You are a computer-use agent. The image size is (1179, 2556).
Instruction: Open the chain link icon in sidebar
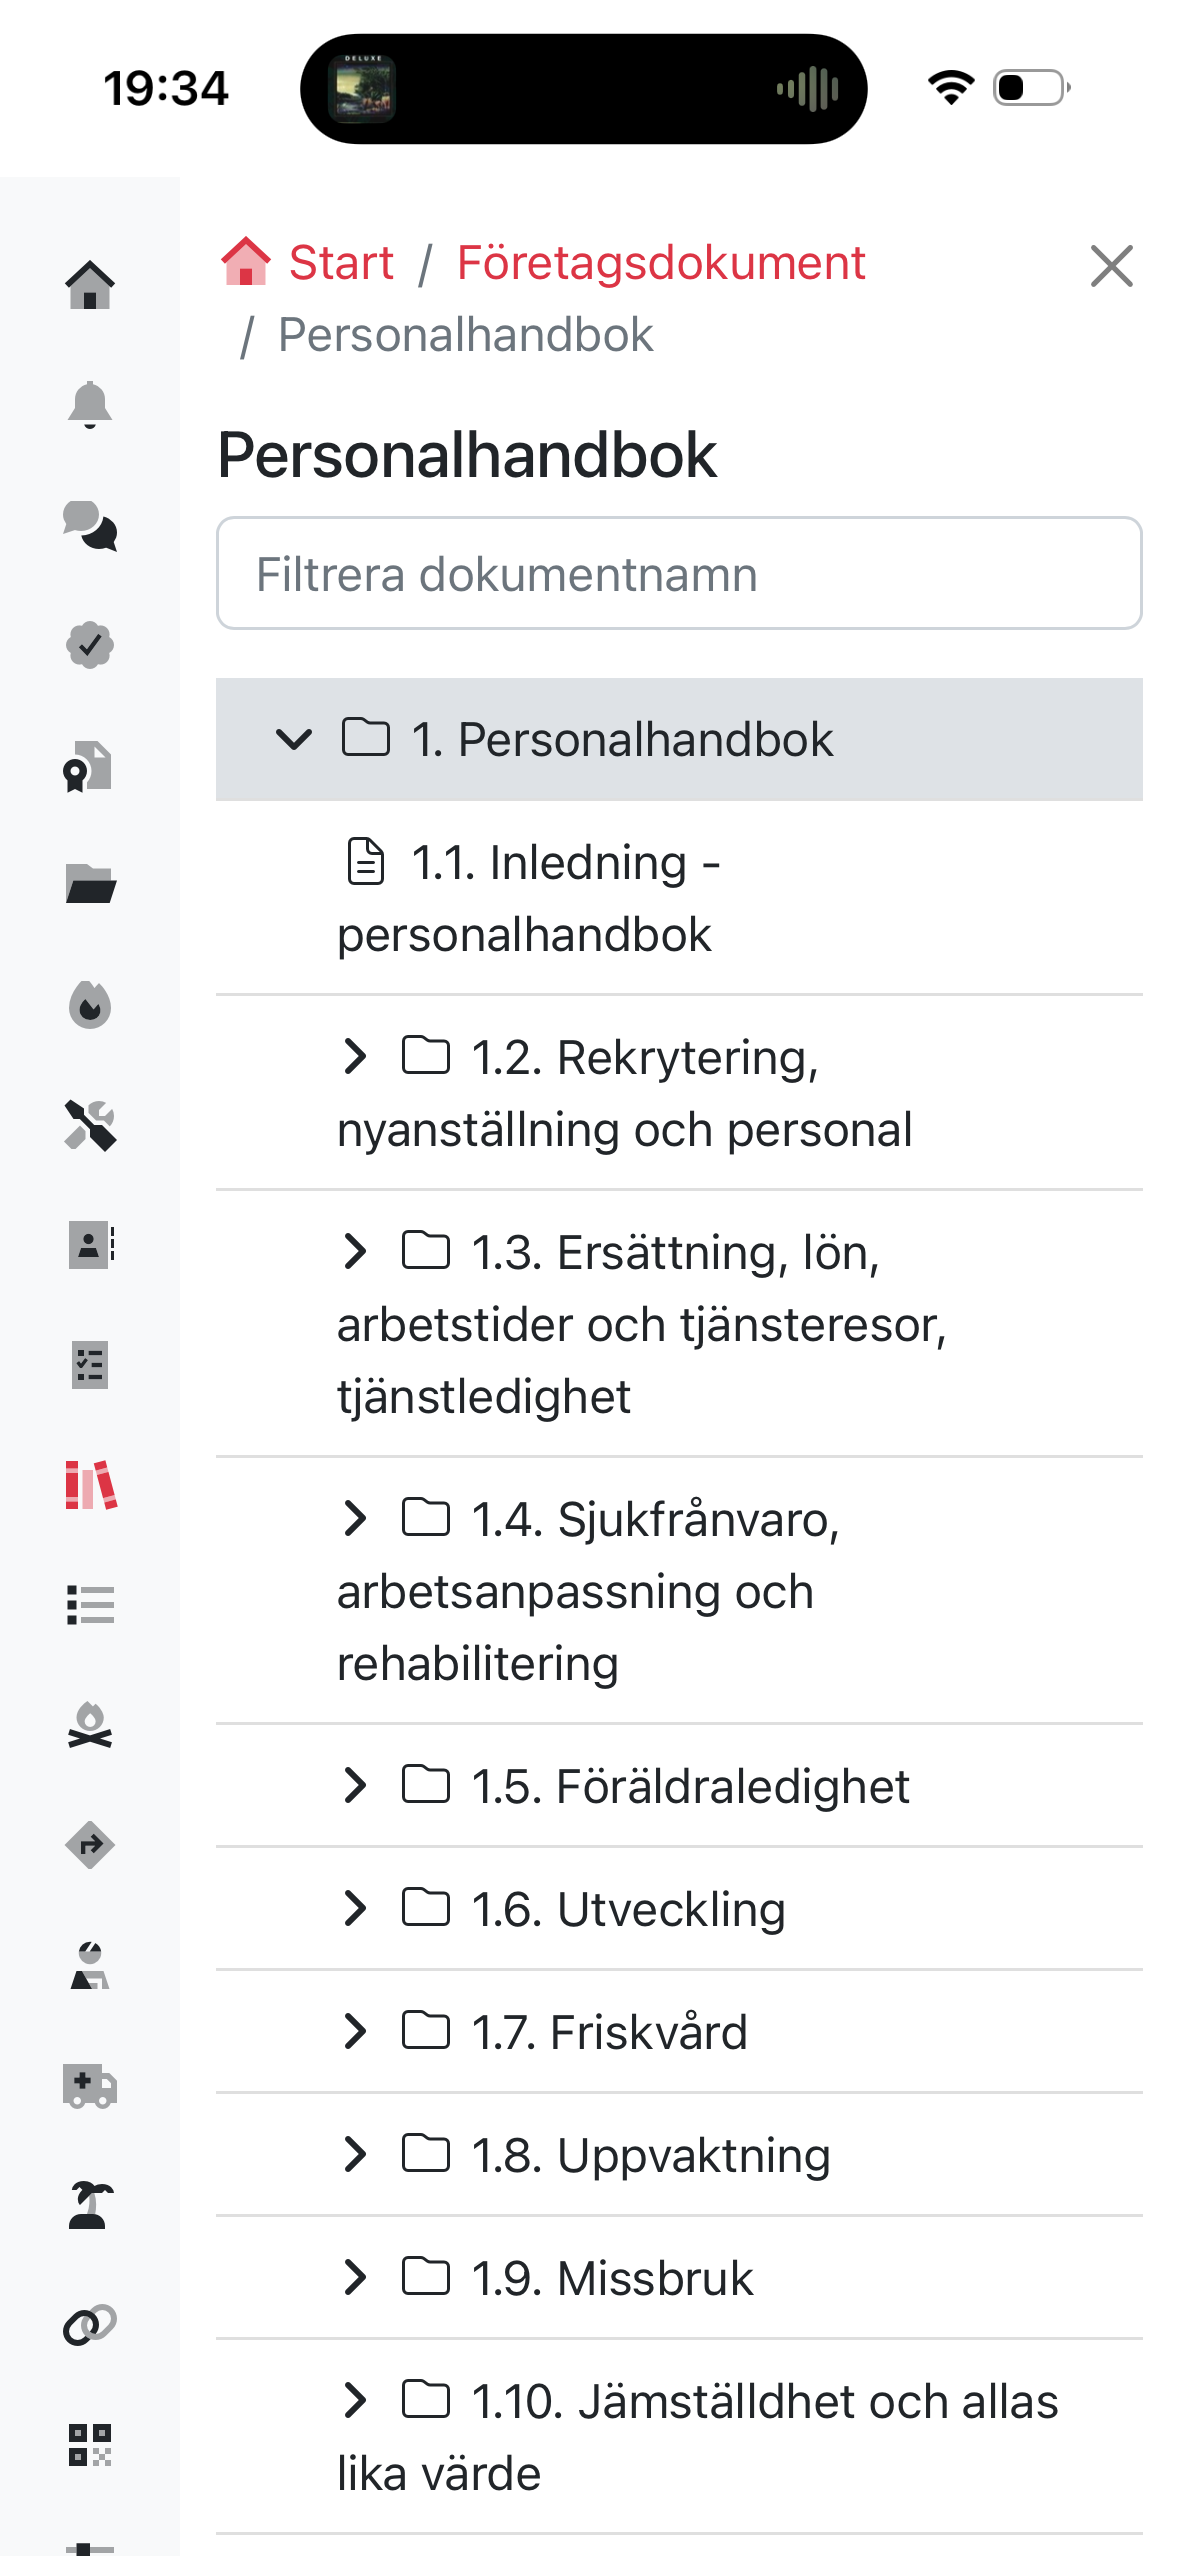click(90, 2325)
